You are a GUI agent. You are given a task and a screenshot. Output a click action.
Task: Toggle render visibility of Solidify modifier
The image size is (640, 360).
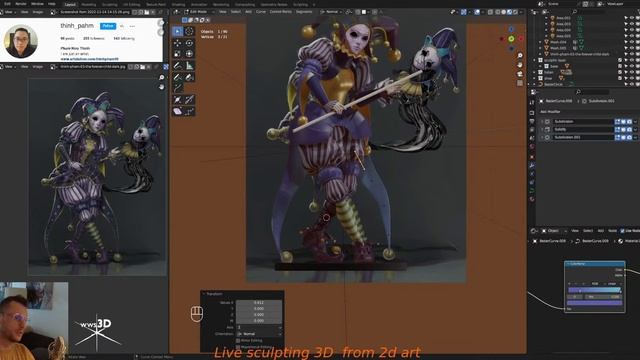coord(629,129)
